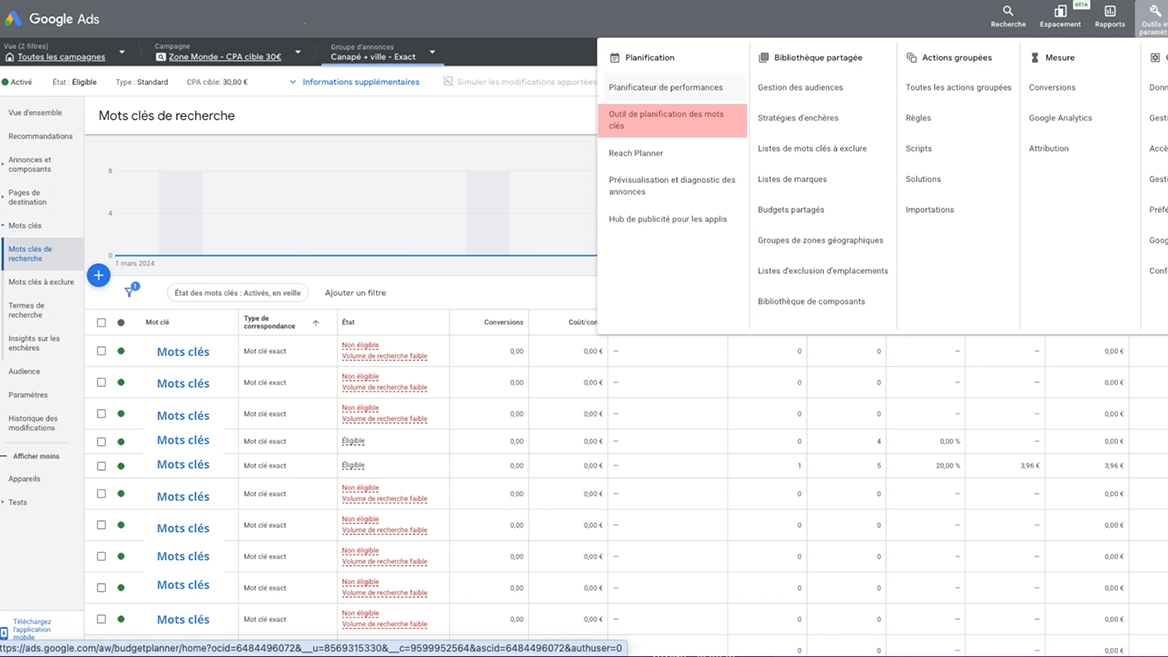The height and width of the screenshot is (657, 1168).
Task: Click the État des mots clés filter chip
Action: [238, 293]
